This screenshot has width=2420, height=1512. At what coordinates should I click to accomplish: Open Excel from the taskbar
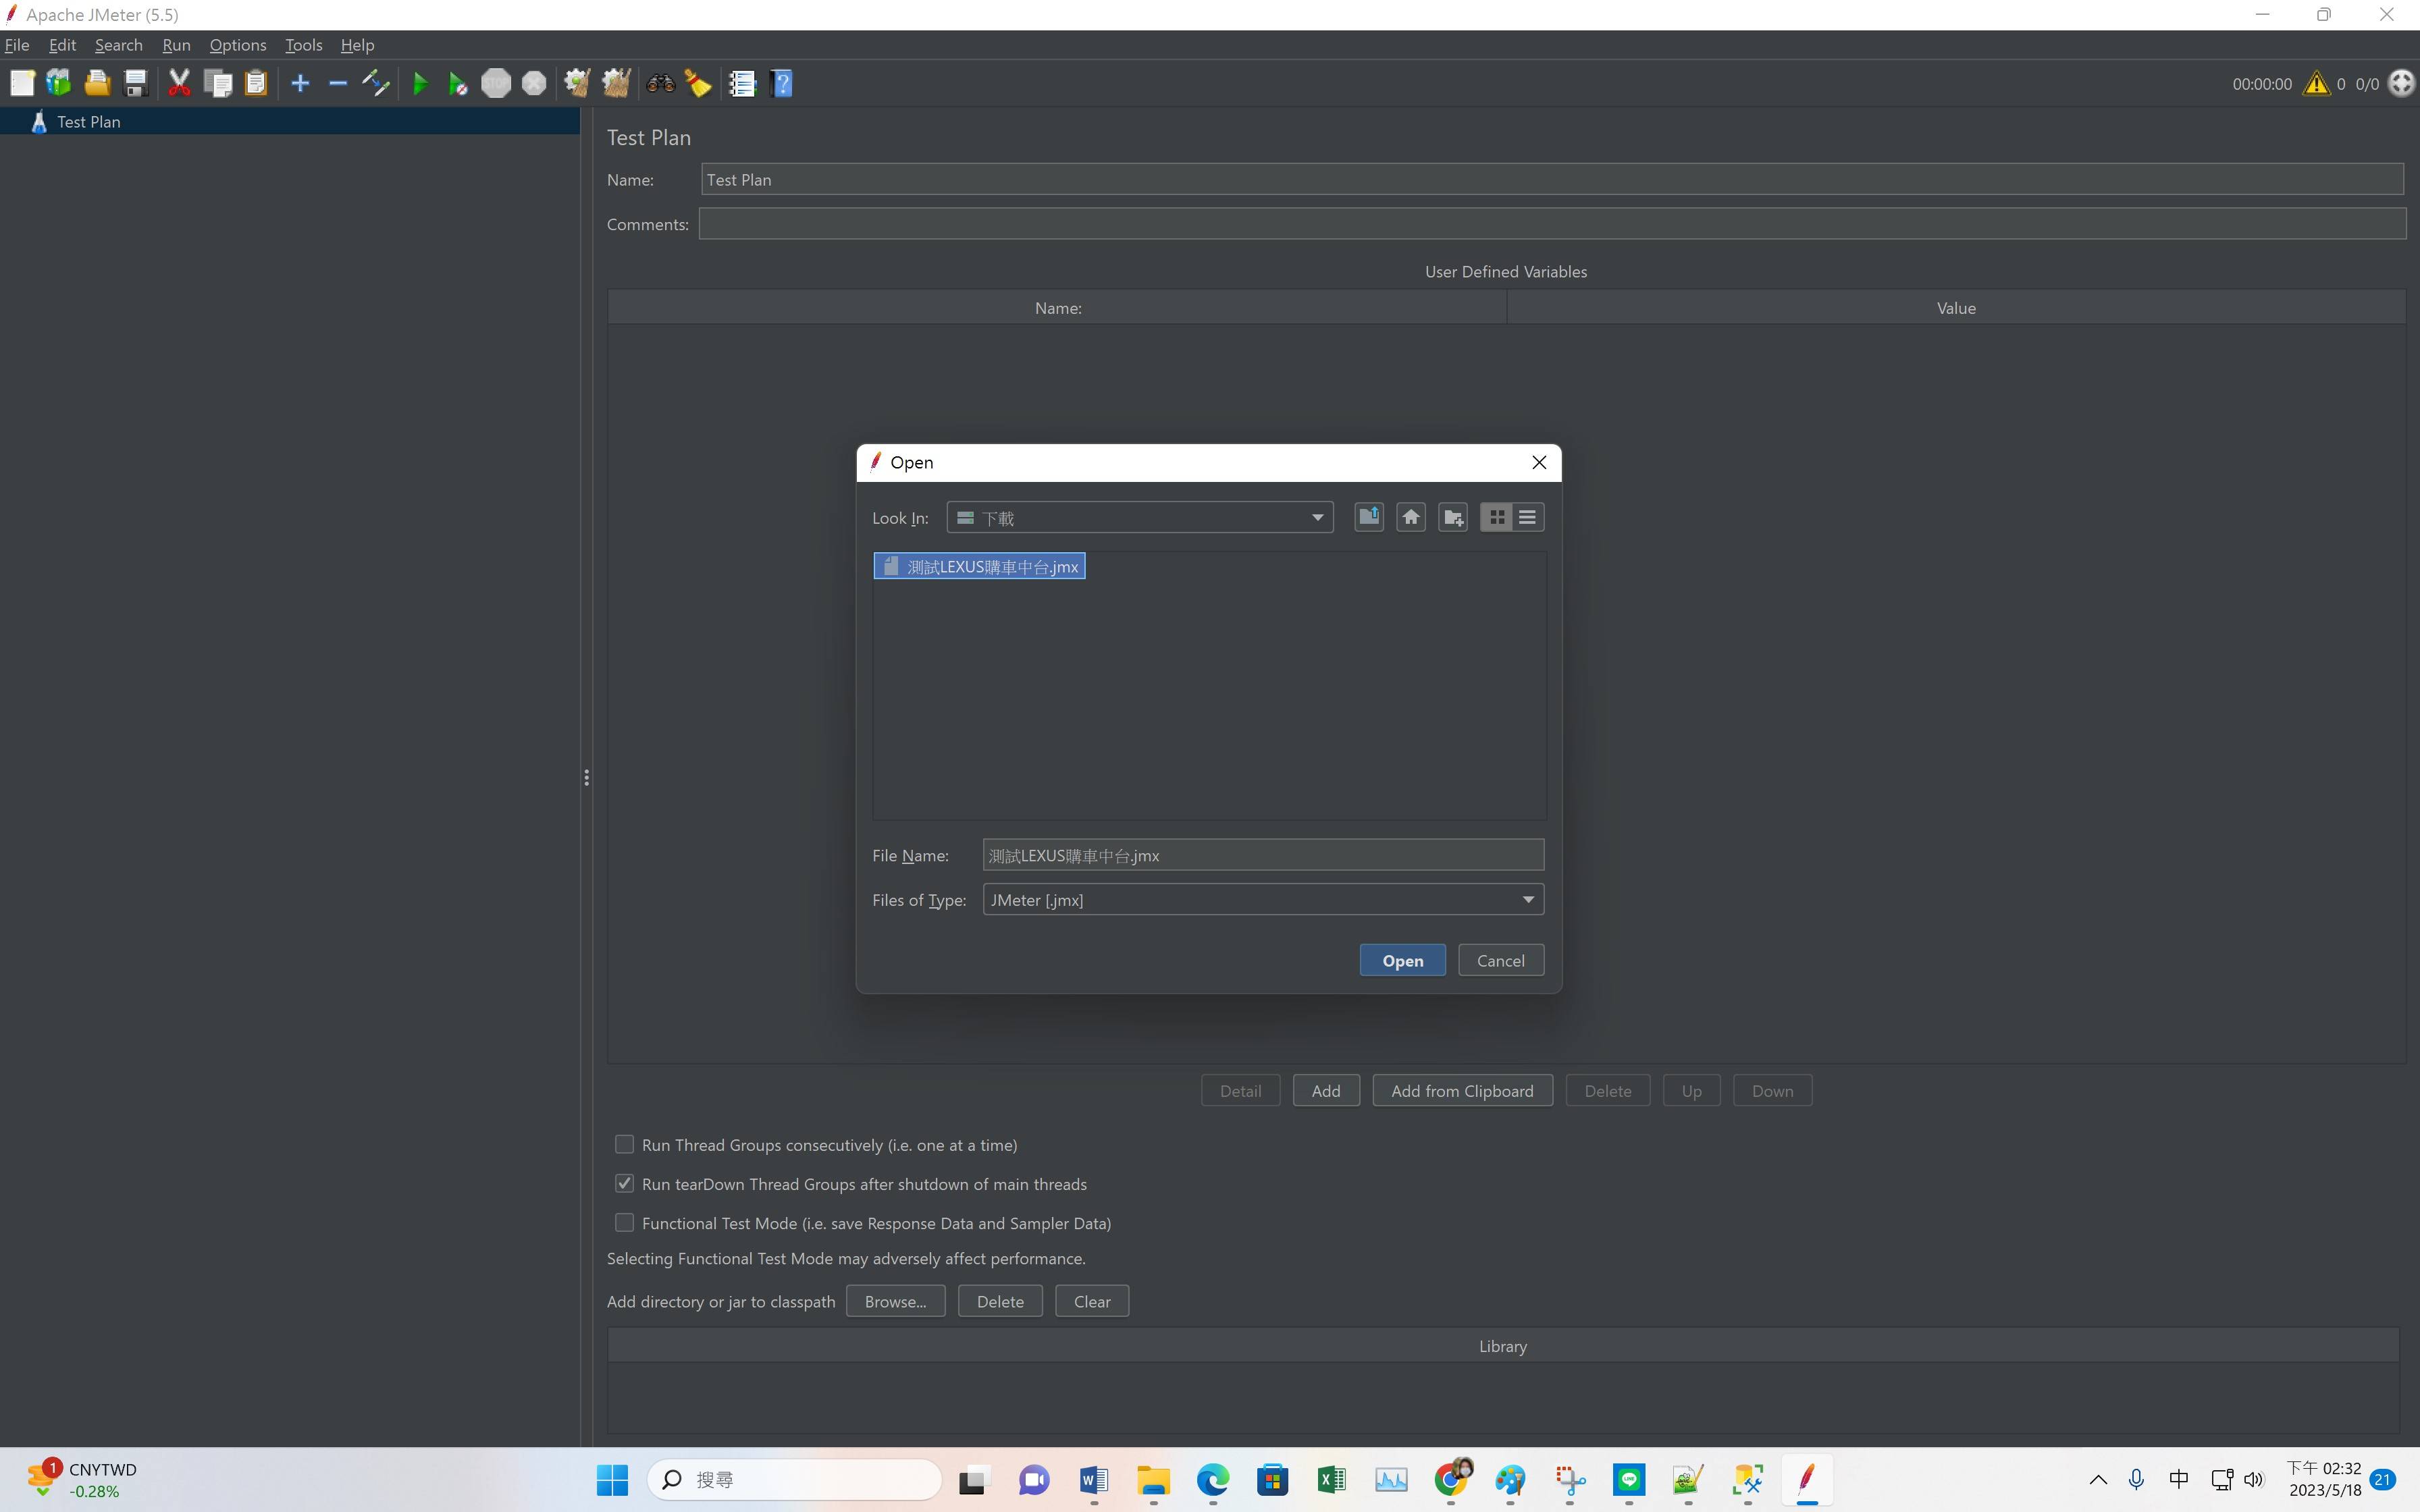(1331, 1479)
